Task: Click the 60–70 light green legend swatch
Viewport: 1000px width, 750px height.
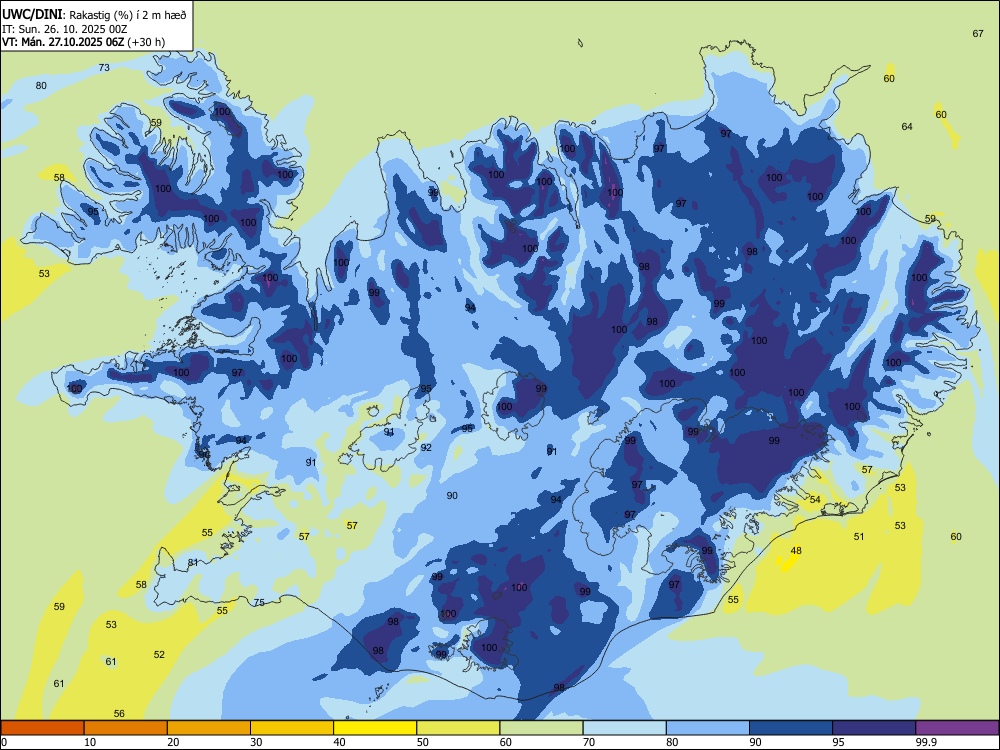Action: [x=541, y=728]
